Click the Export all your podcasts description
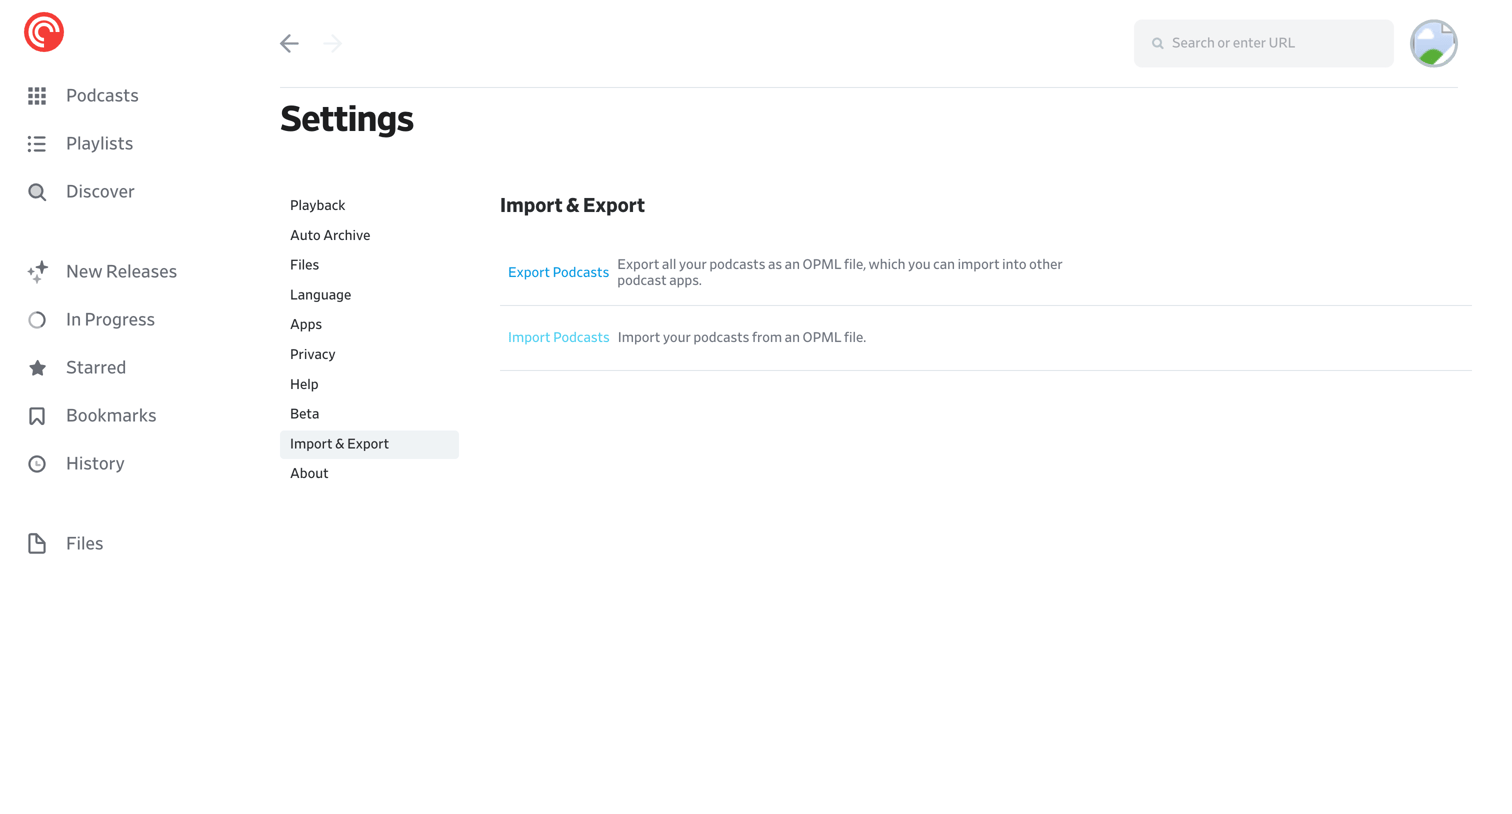 click(x=840, y=272)
